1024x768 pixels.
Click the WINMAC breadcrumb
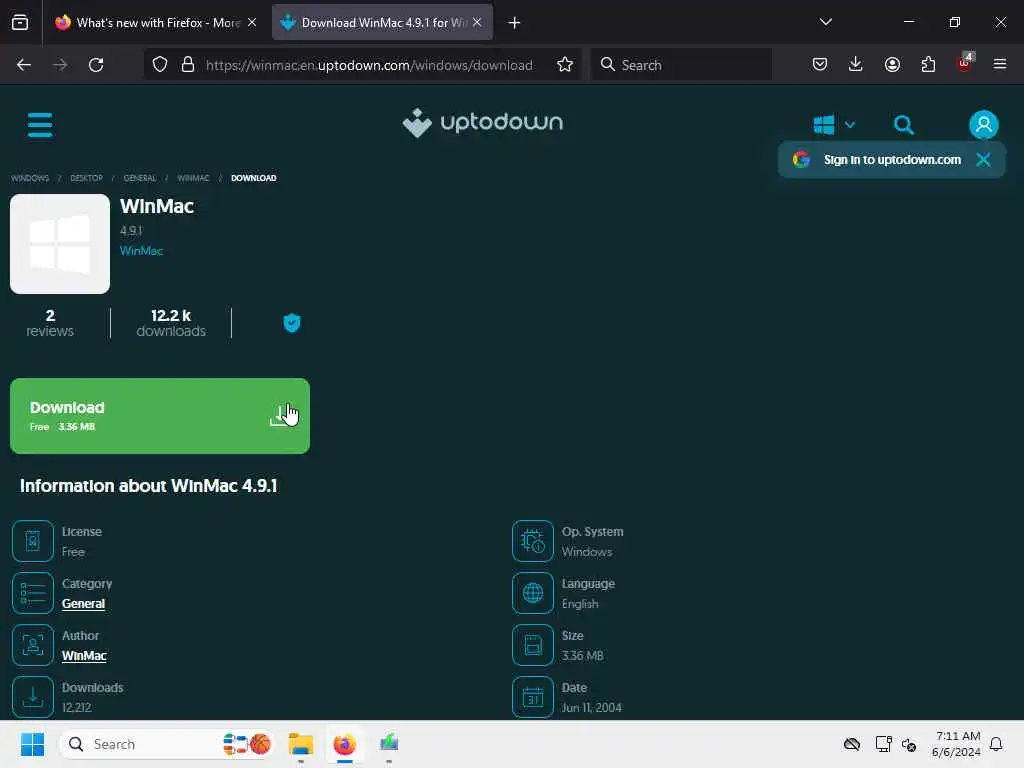coord(193,178)
